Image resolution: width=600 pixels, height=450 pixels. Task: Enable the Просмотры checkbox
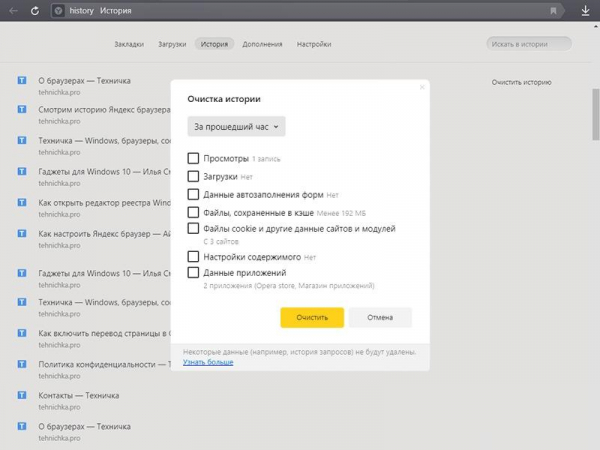[x=194, y=159]
